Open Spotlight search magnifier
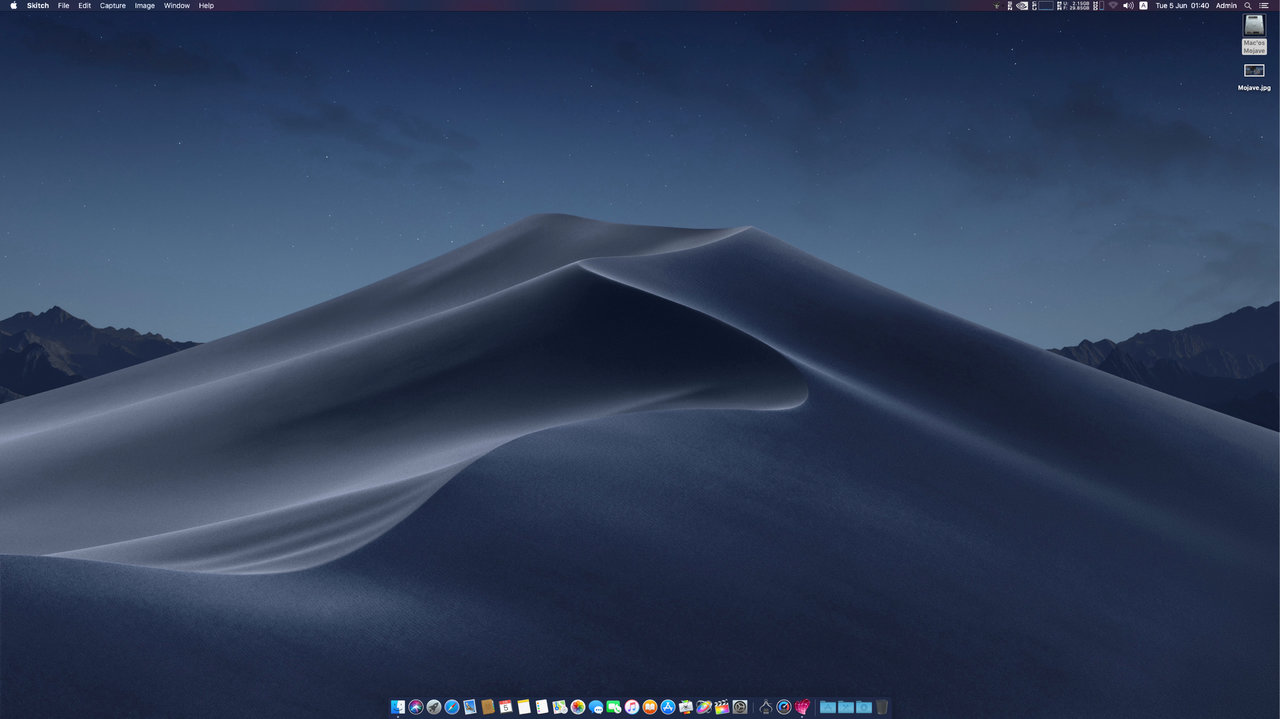Viewport: 1280px width, 719px height. coord(1248,6)
